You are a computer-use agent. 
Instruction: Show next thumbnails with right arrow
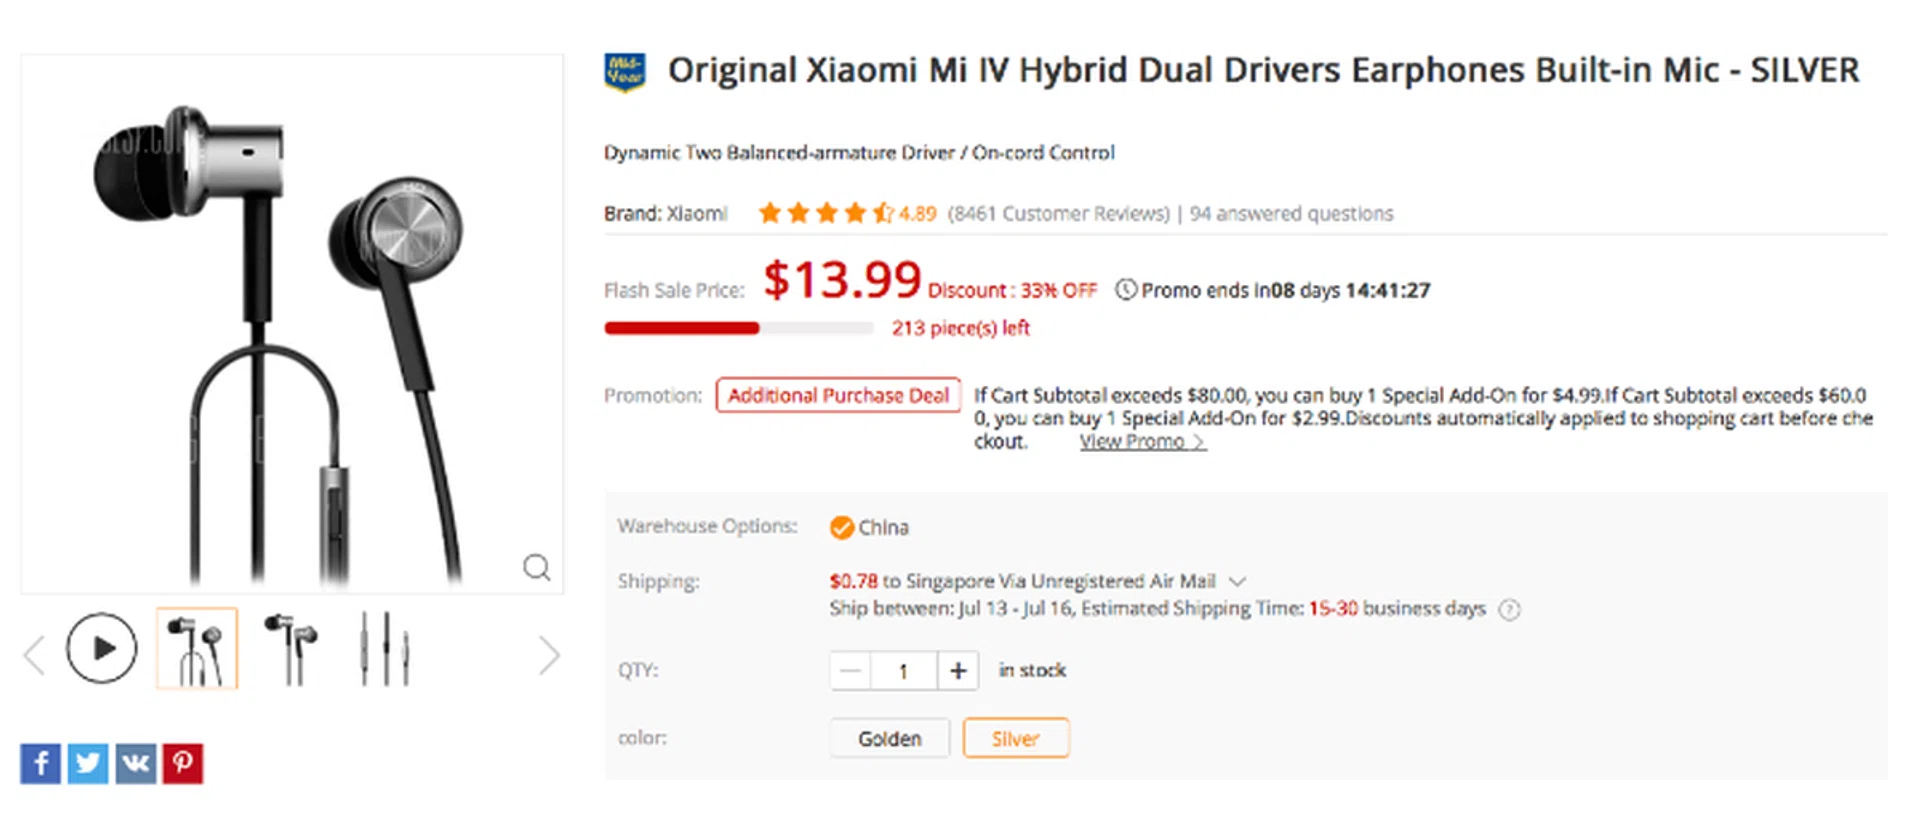tap(549, 656)
